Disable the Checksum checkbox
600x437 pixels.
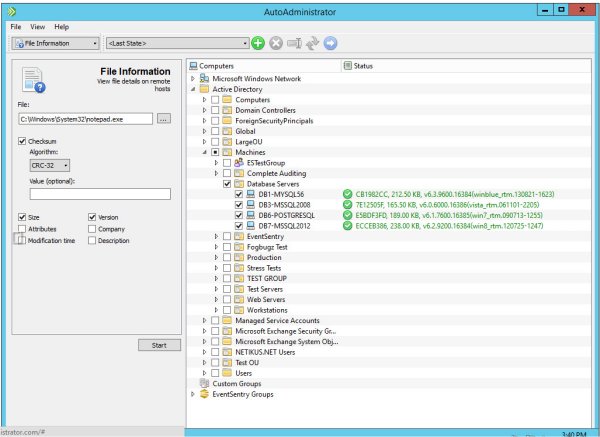(22, 141)
